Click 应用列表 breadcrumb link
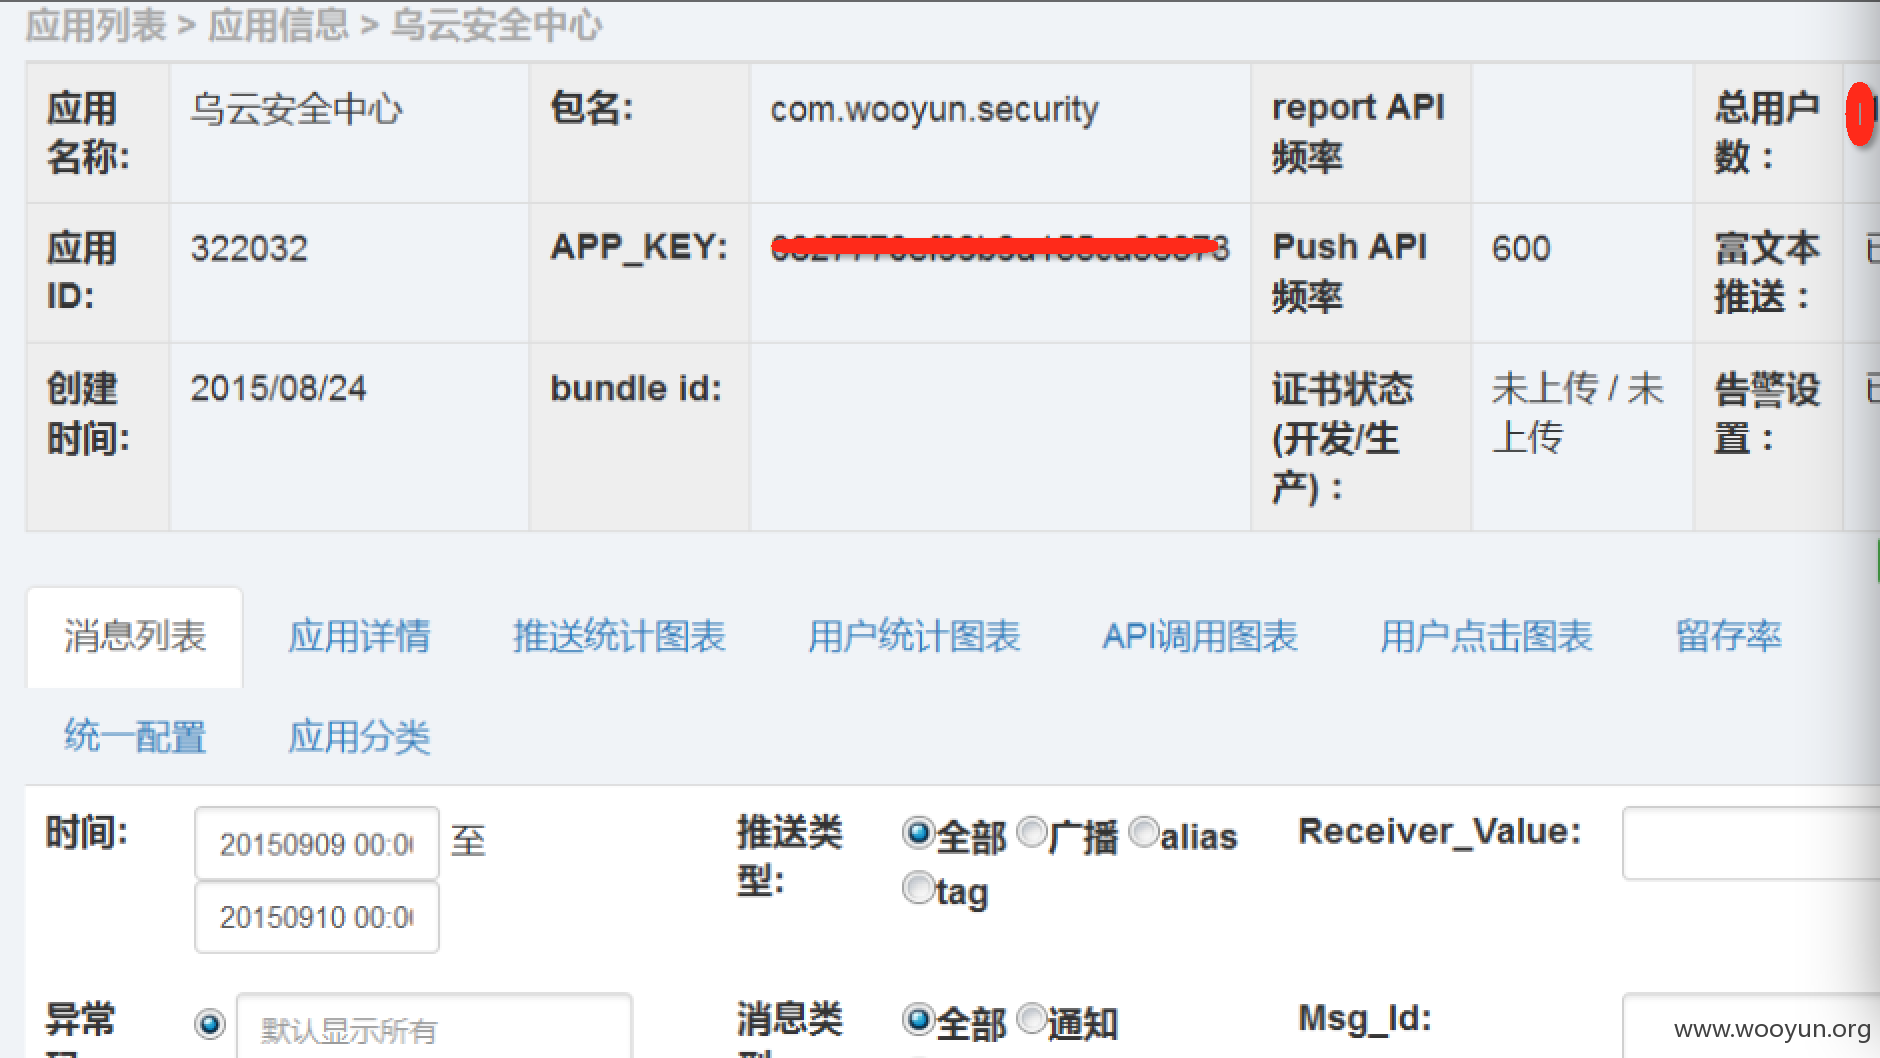The width and height of the screenshot is (1880, 1058). coord(96,25)
